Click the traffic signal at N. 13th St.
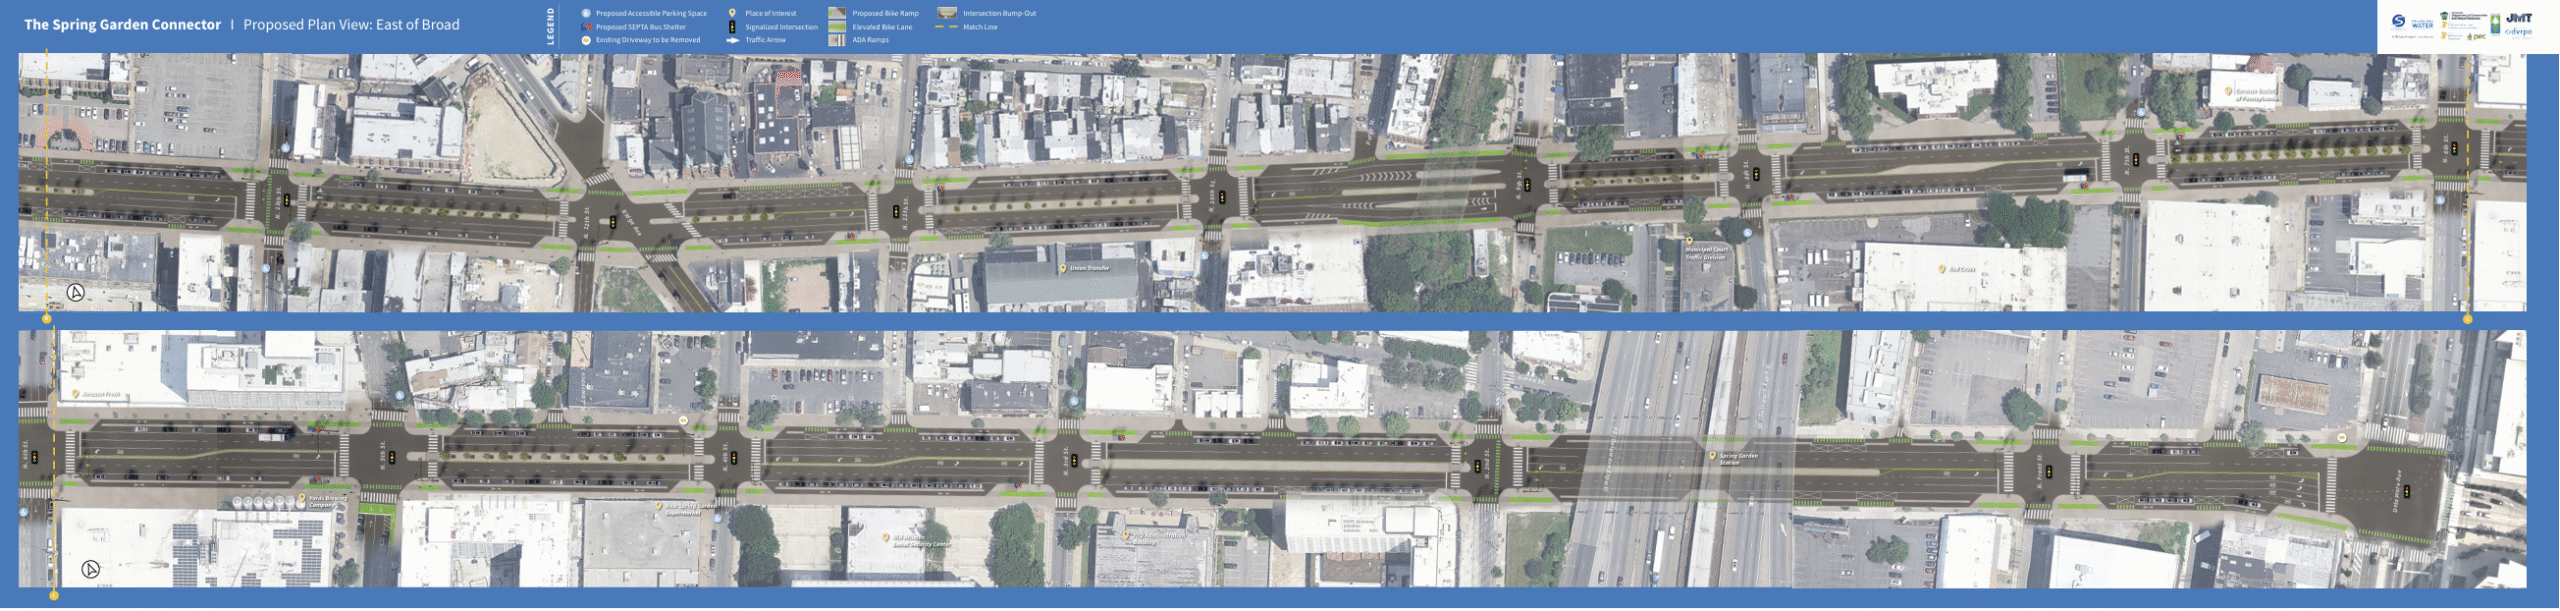This screenshot has height=611, width=2560. point(287,200)
